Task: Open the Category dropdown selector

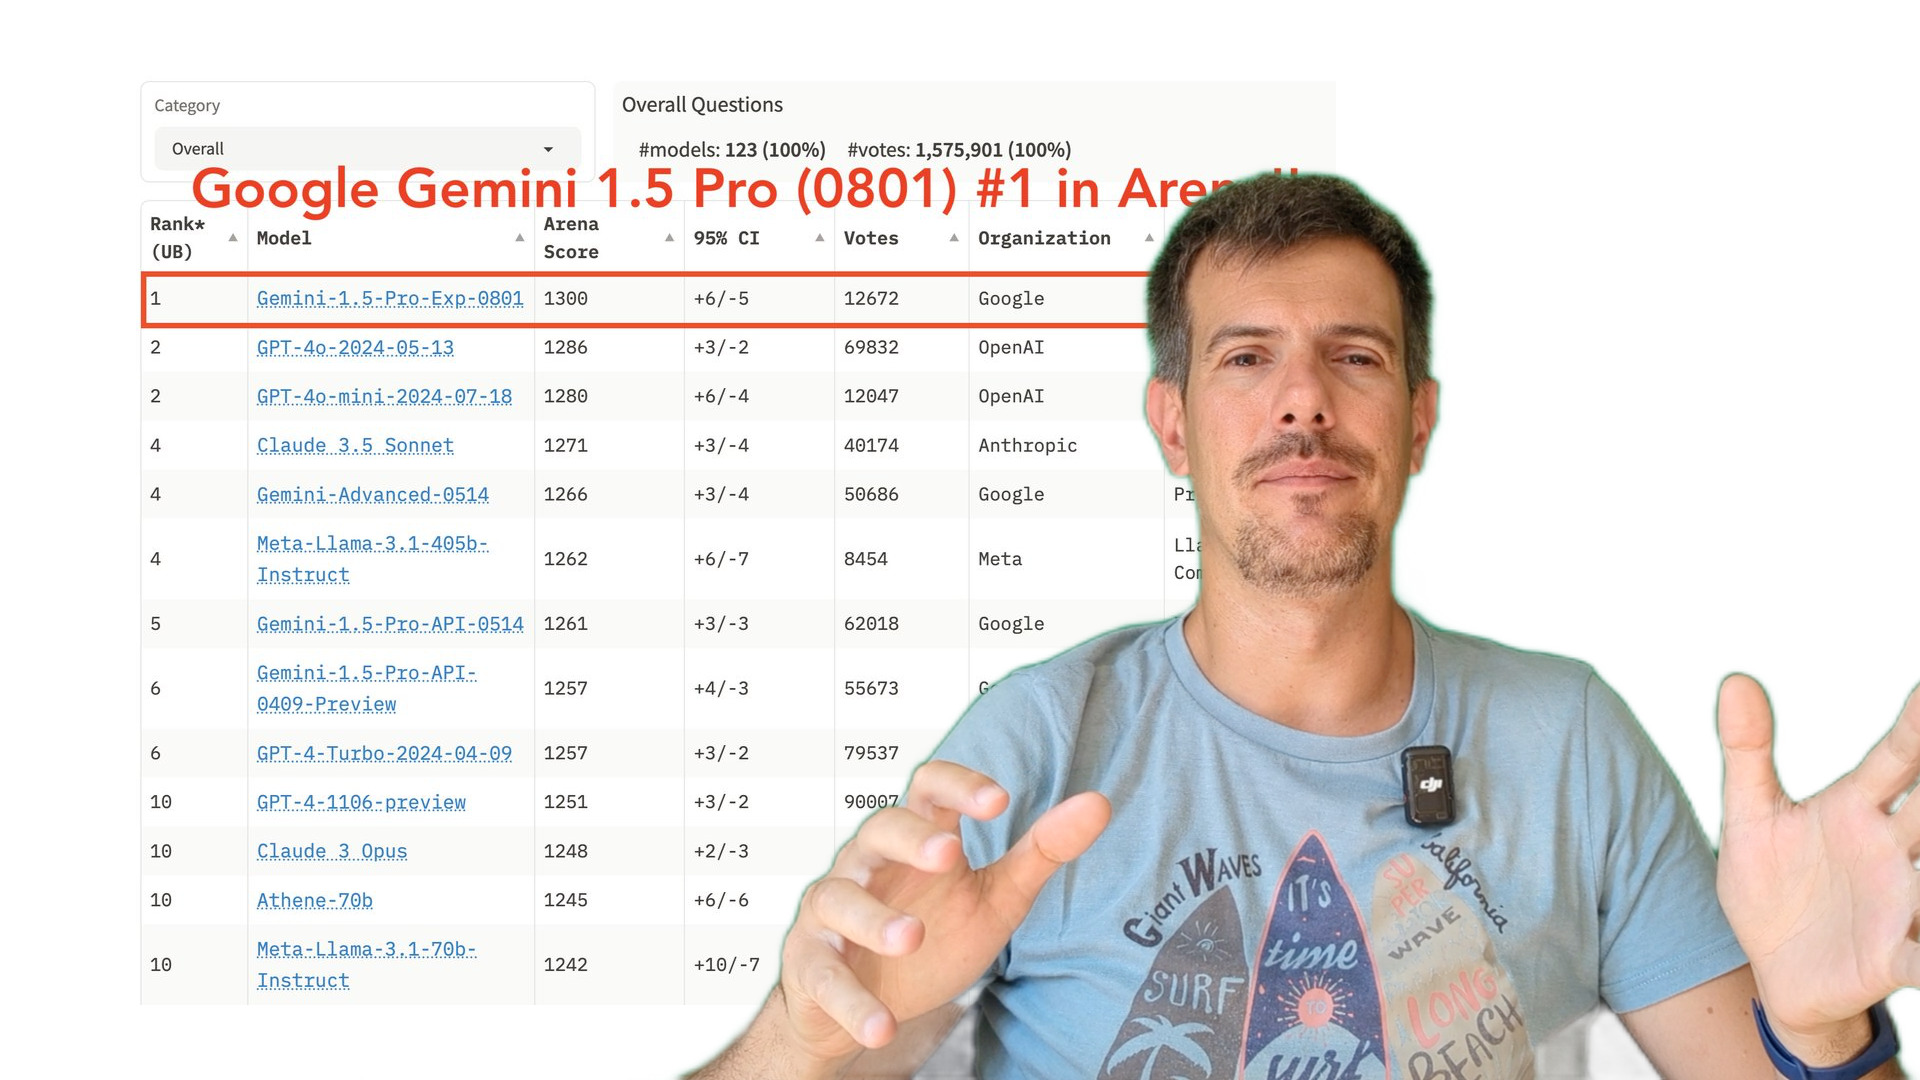Action: pyautogui.click(x=366, y=148)
